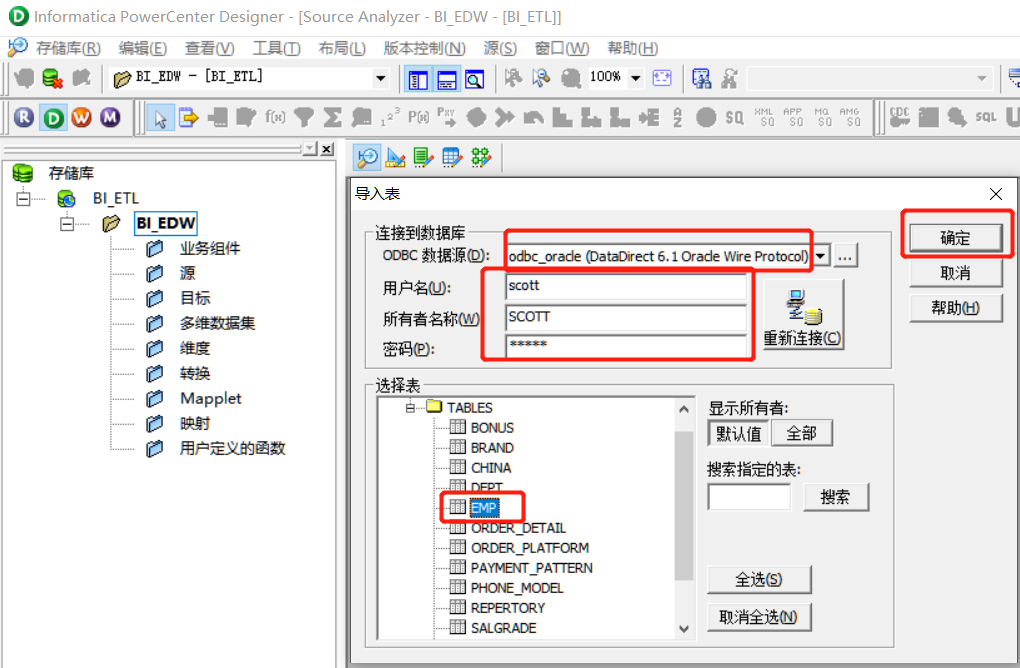Click the username (用户名) input field
This screenshot has width=1020, height=668.
tap(626, 286)
